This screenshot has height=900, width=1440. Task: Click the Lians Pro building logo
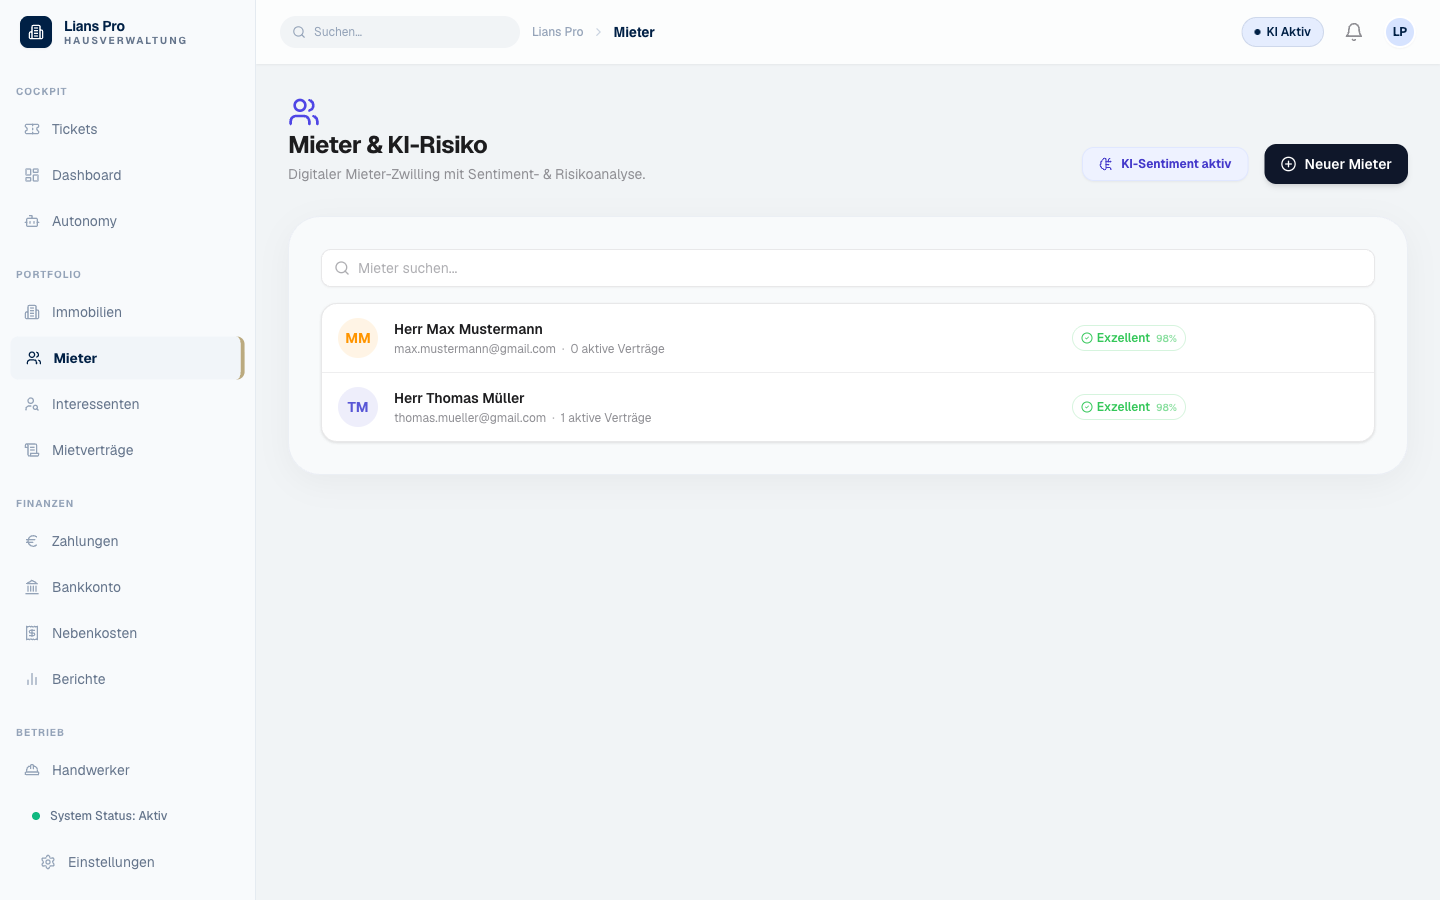click(x=36, y=32)
